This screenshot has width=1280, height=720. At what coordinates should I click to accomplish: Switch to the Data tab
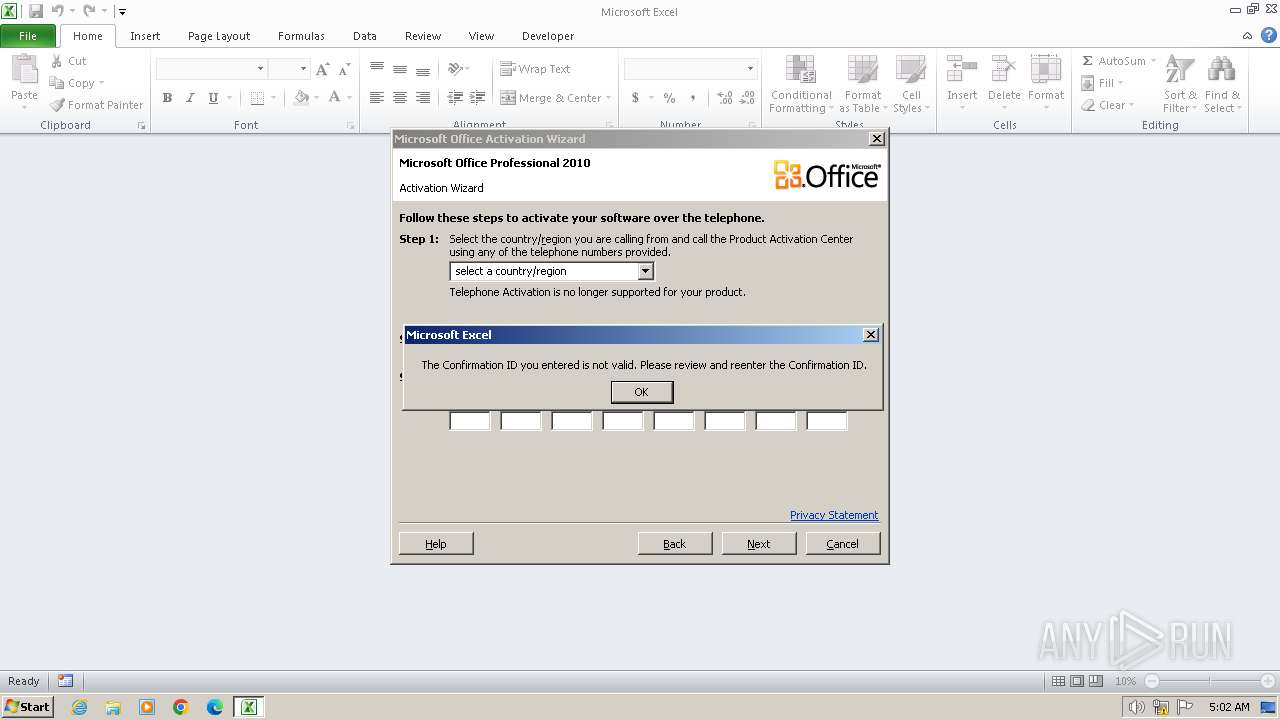pyautogui.click(x=365, y=36)
